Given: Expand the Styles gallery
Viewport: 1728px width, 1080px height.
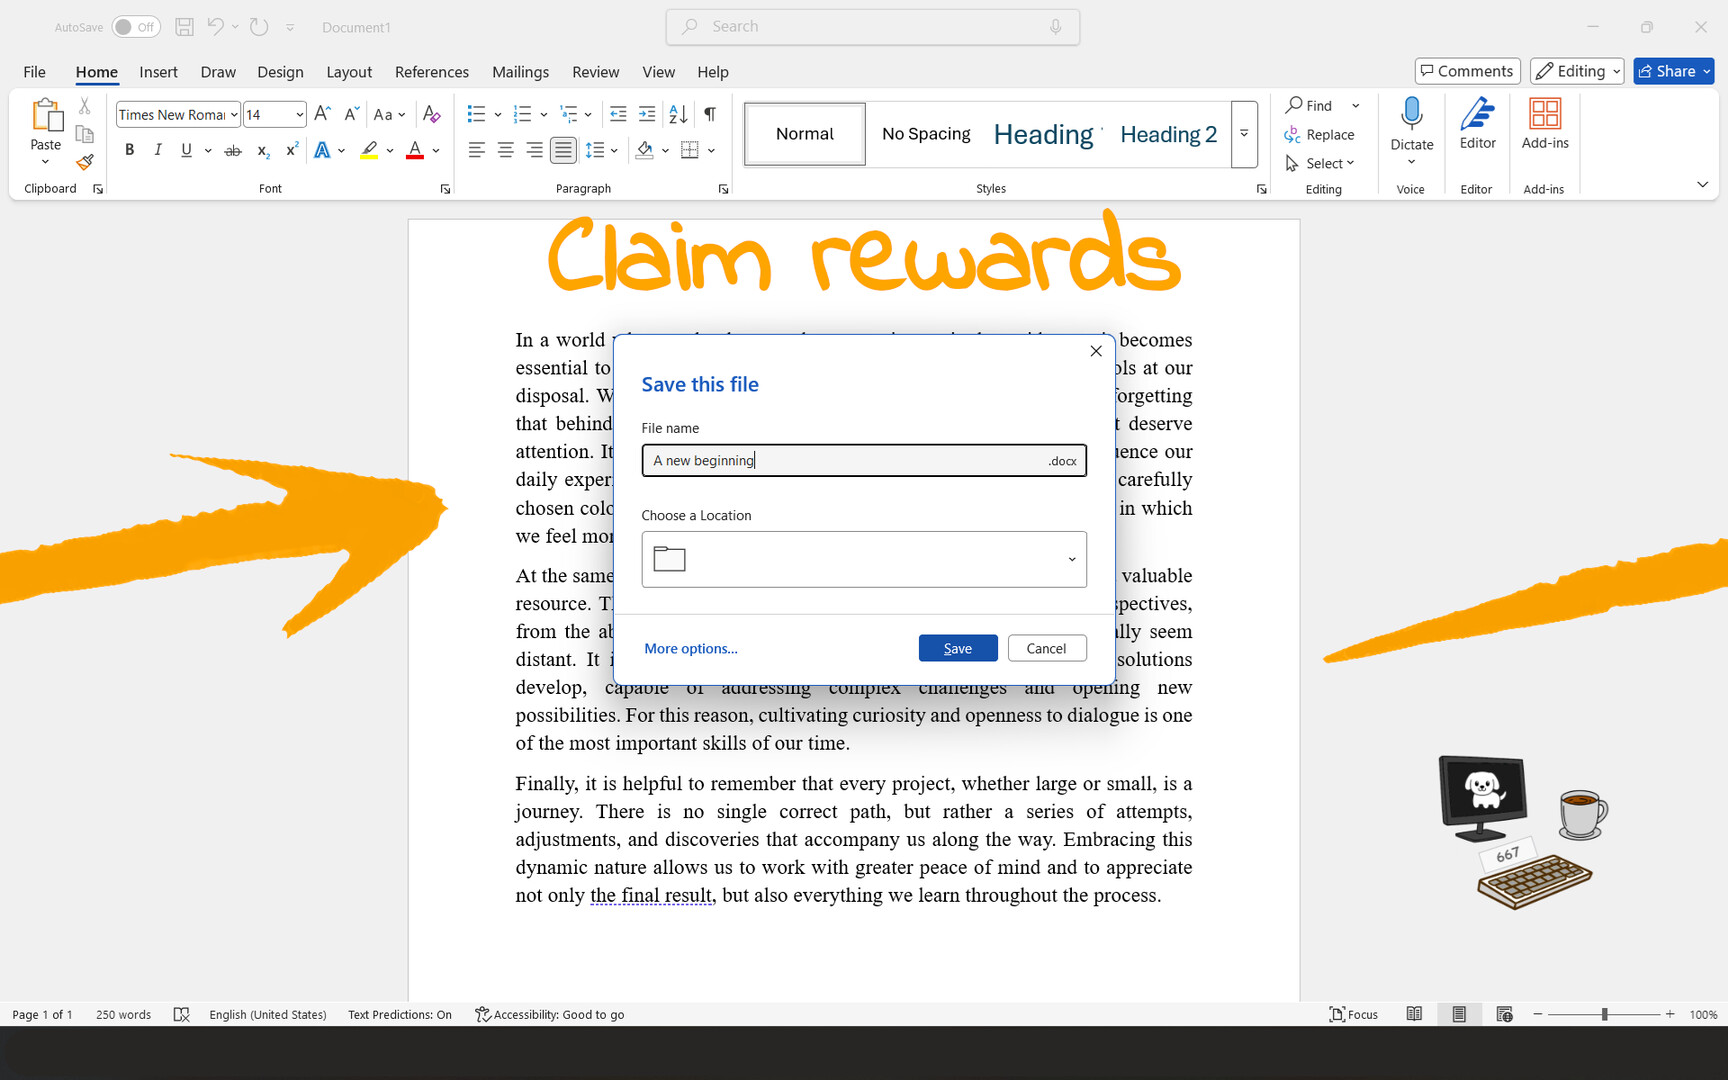Looking at the screenshot, I should click(1244, 134).
